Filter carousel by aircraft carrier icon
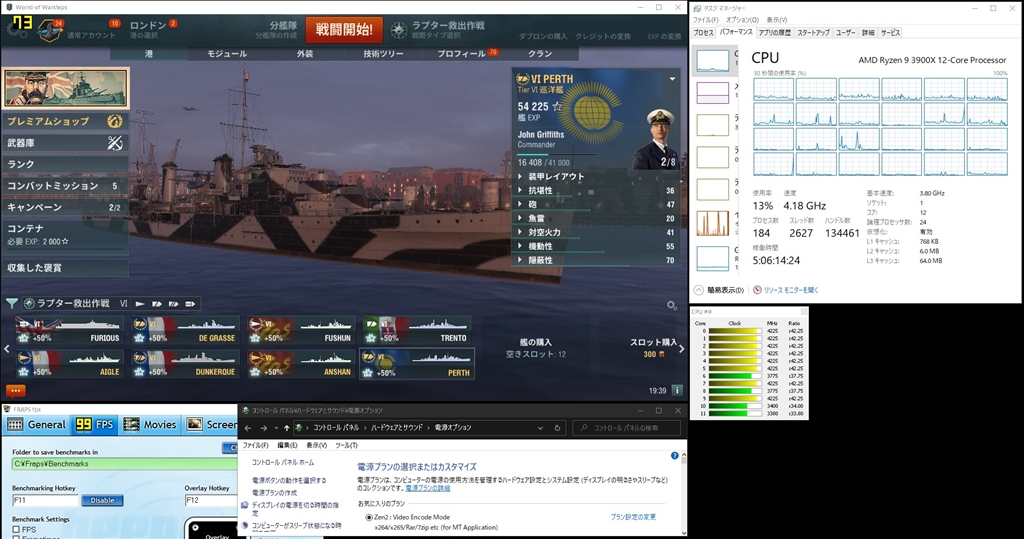The width and height of the screenshot is (1024, 539). coord(190,304)
